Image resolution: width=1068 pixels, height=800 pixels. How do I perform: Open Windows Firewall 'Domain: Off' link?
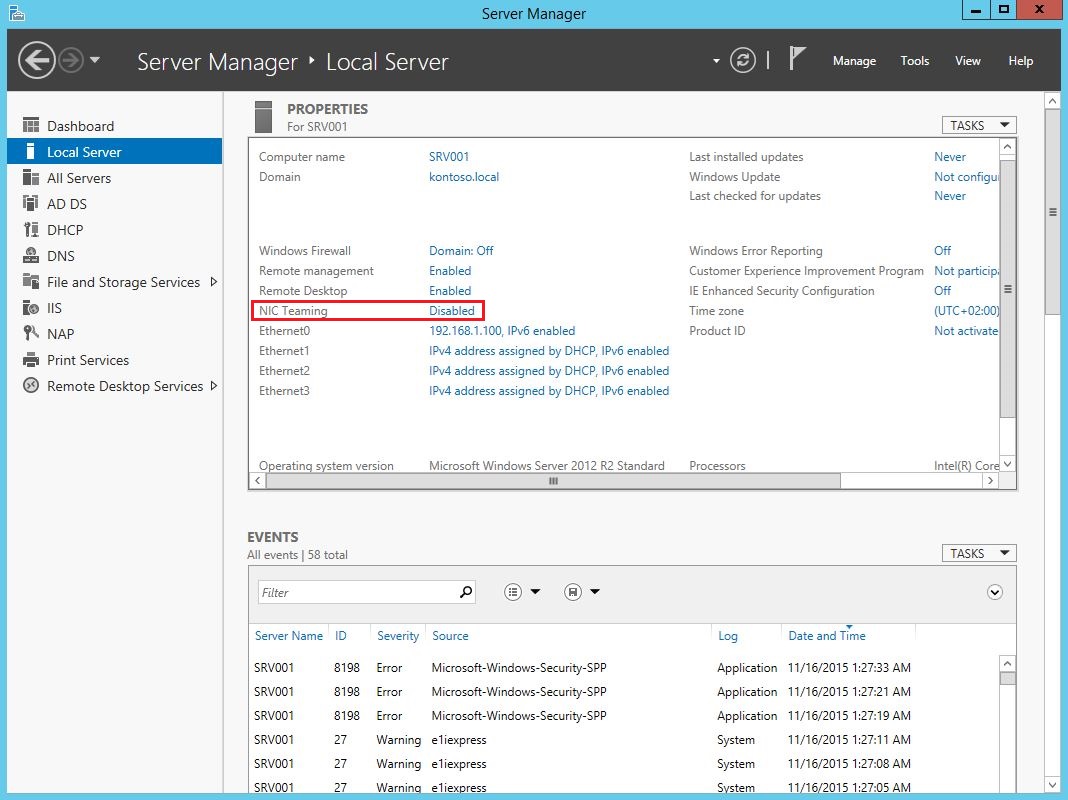tap(461, 251)
